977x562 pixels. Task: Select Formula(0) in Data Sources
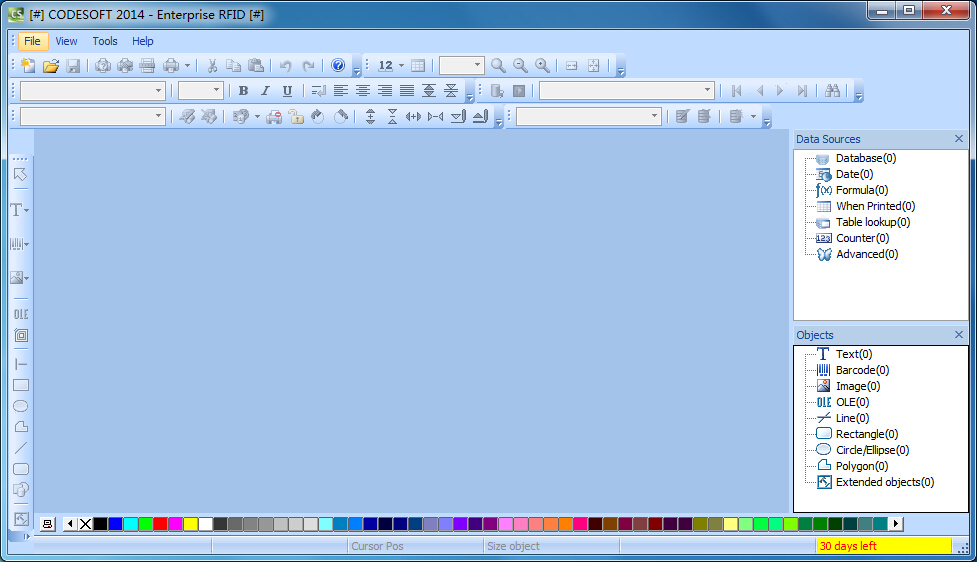pos(862,190)
